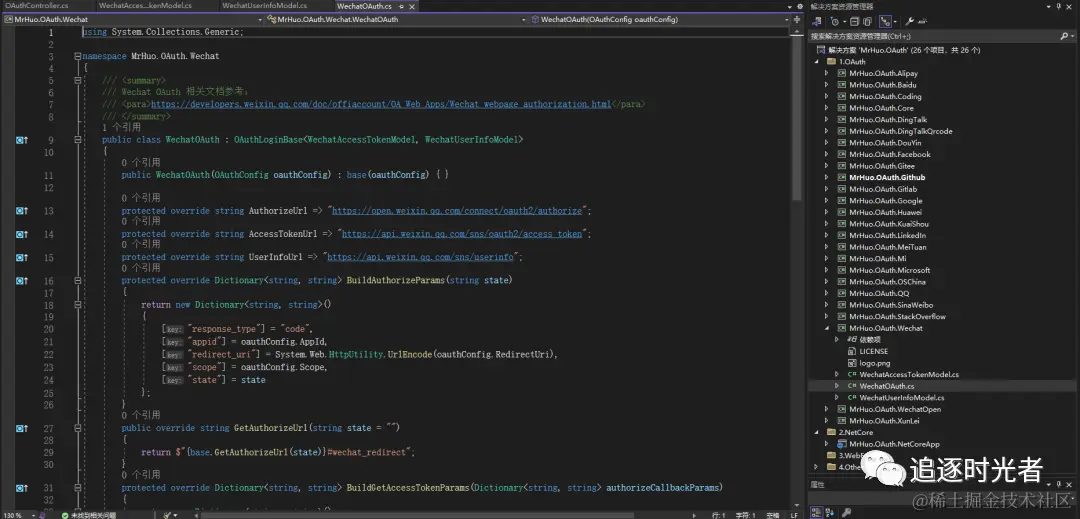
Task: Expand the MrHuo.OAuth.WechatOpen project node
Action: point(827,409)
